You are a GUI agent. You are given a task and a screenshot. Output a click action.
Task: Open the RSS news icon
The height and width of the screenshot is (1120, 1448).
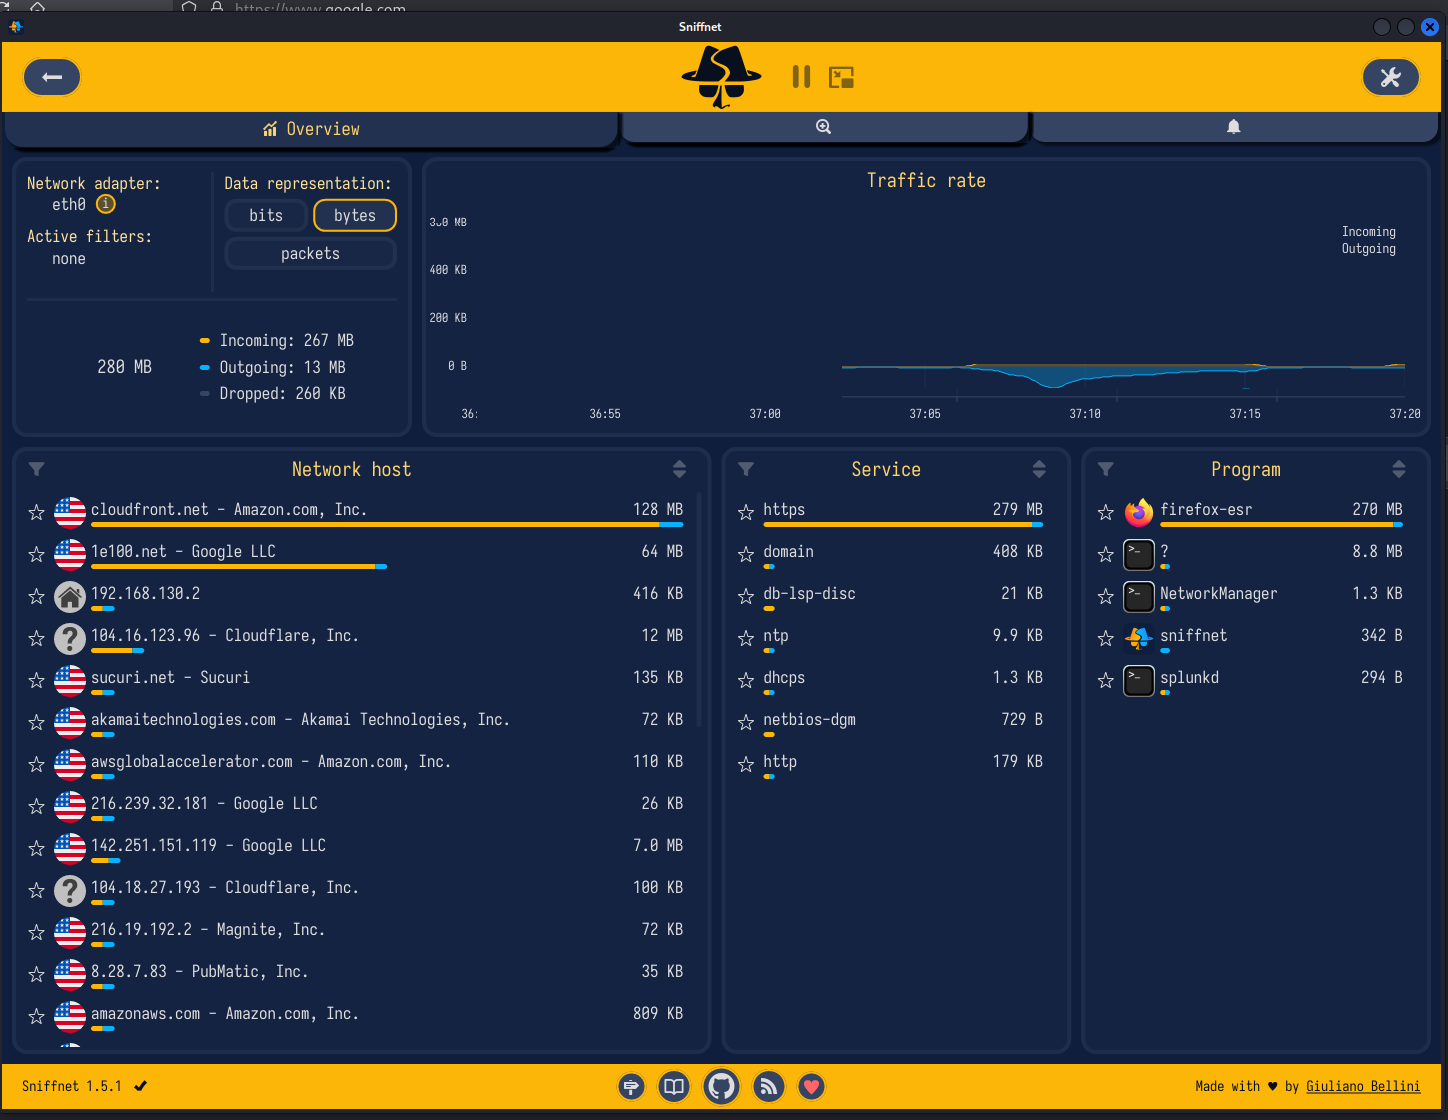pyautogui.click(x=768, y=1086)
